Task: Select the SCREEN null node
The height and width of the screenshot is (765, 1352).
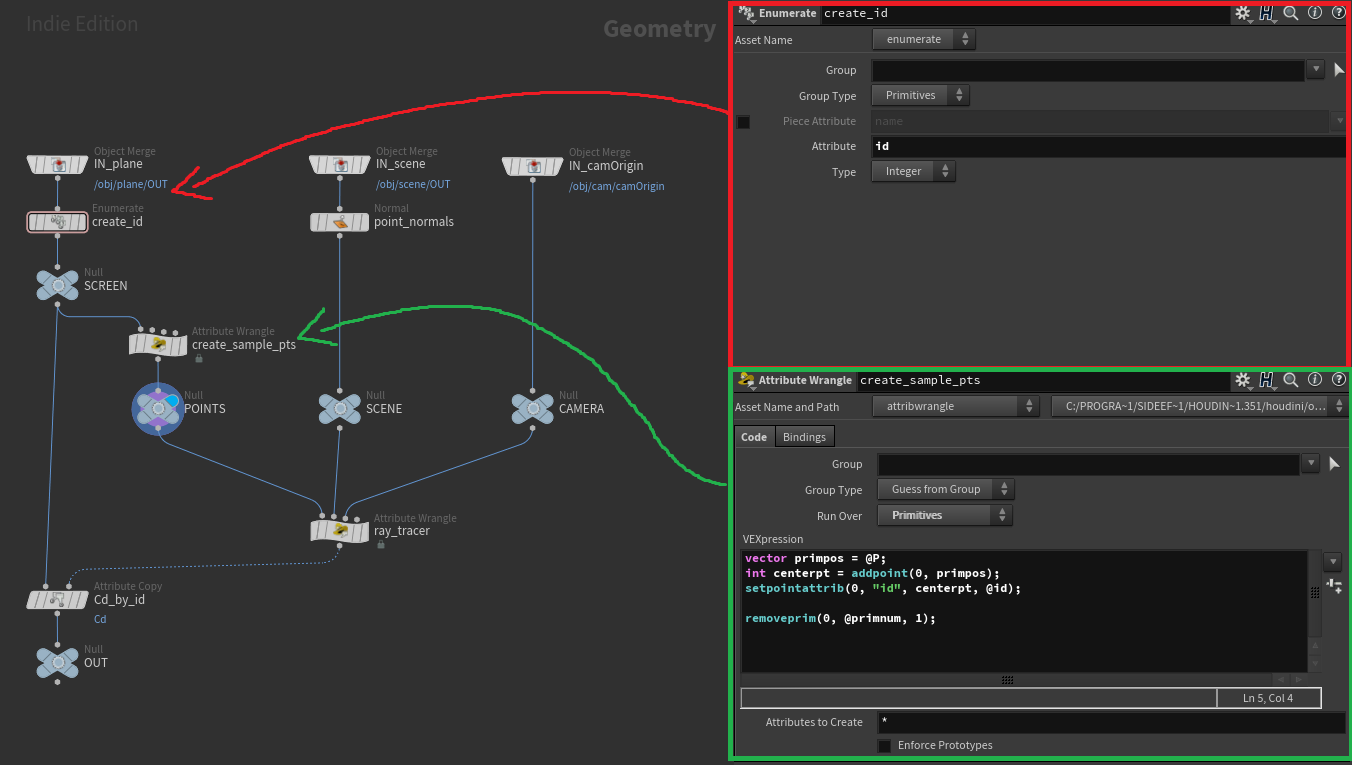Action: pyautogui.click(x=58, y=286)
